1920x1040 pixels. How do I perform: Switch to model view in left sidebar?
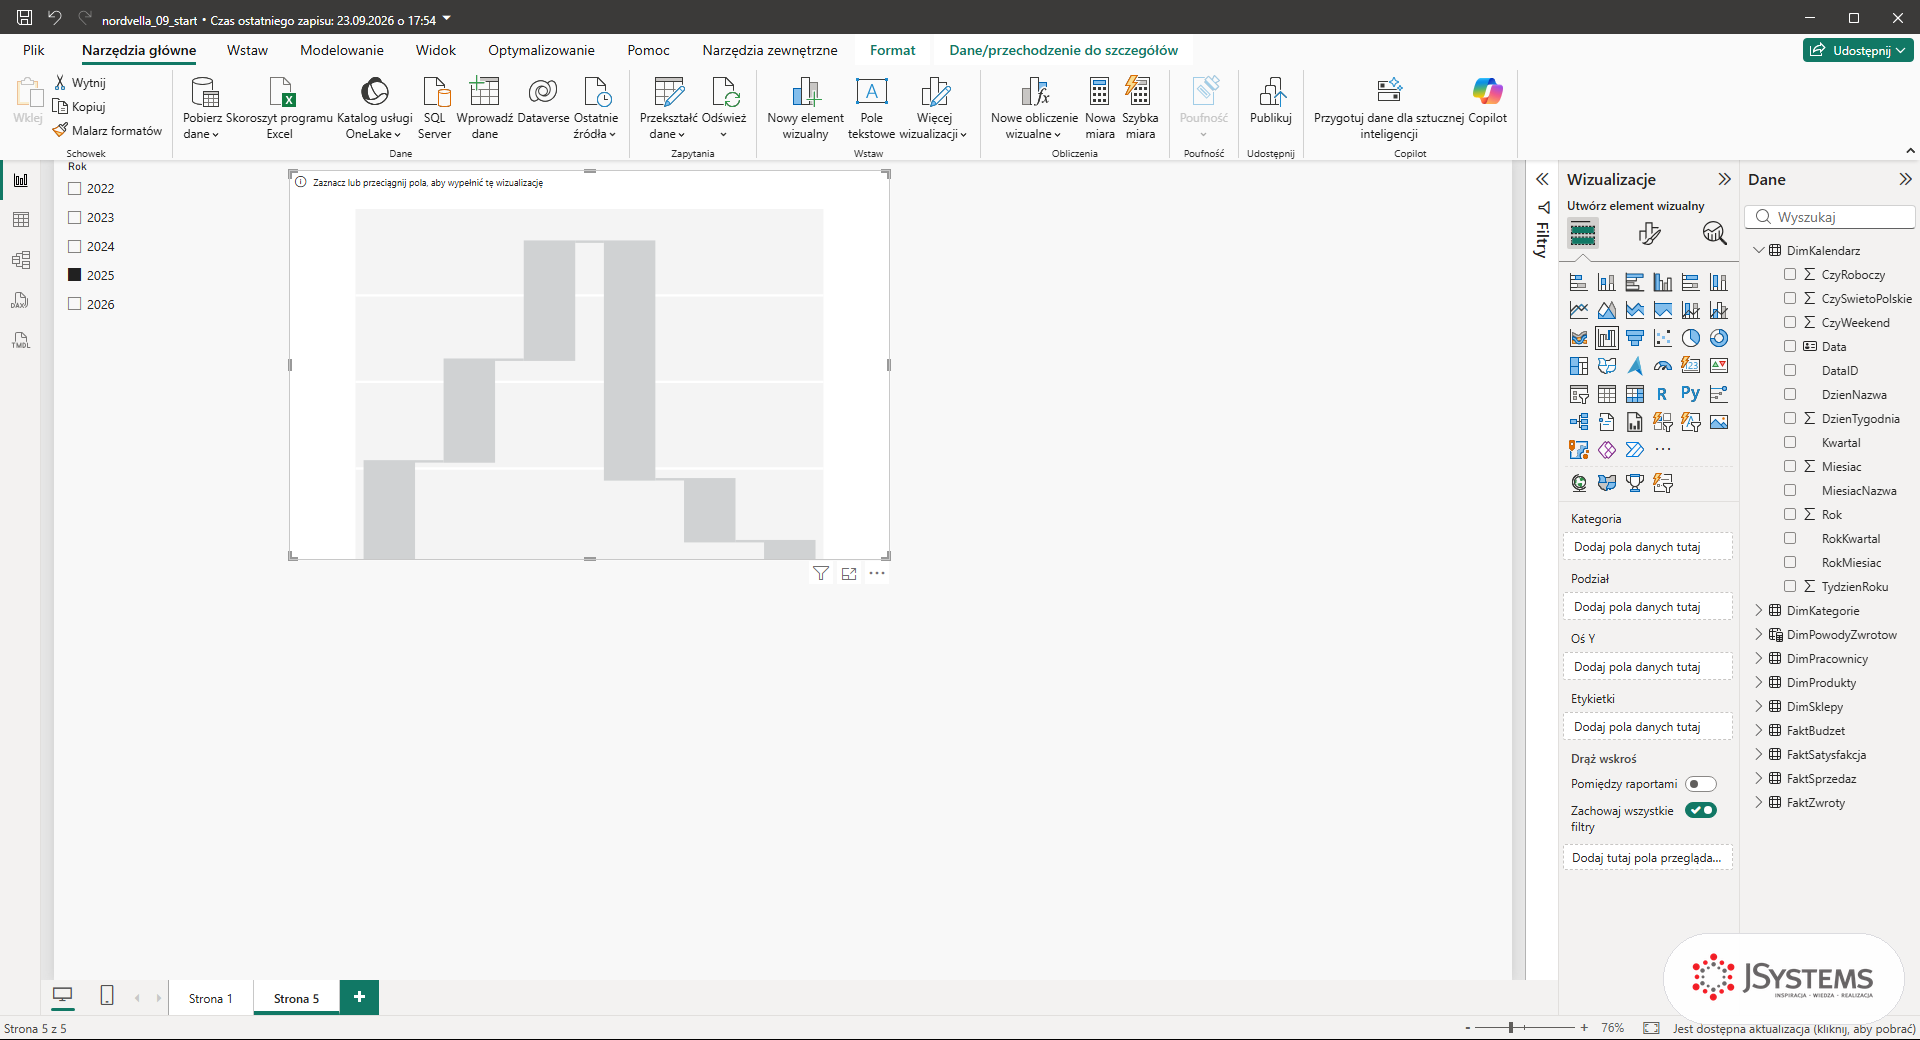pyautogui.click(x=21, y=260)
